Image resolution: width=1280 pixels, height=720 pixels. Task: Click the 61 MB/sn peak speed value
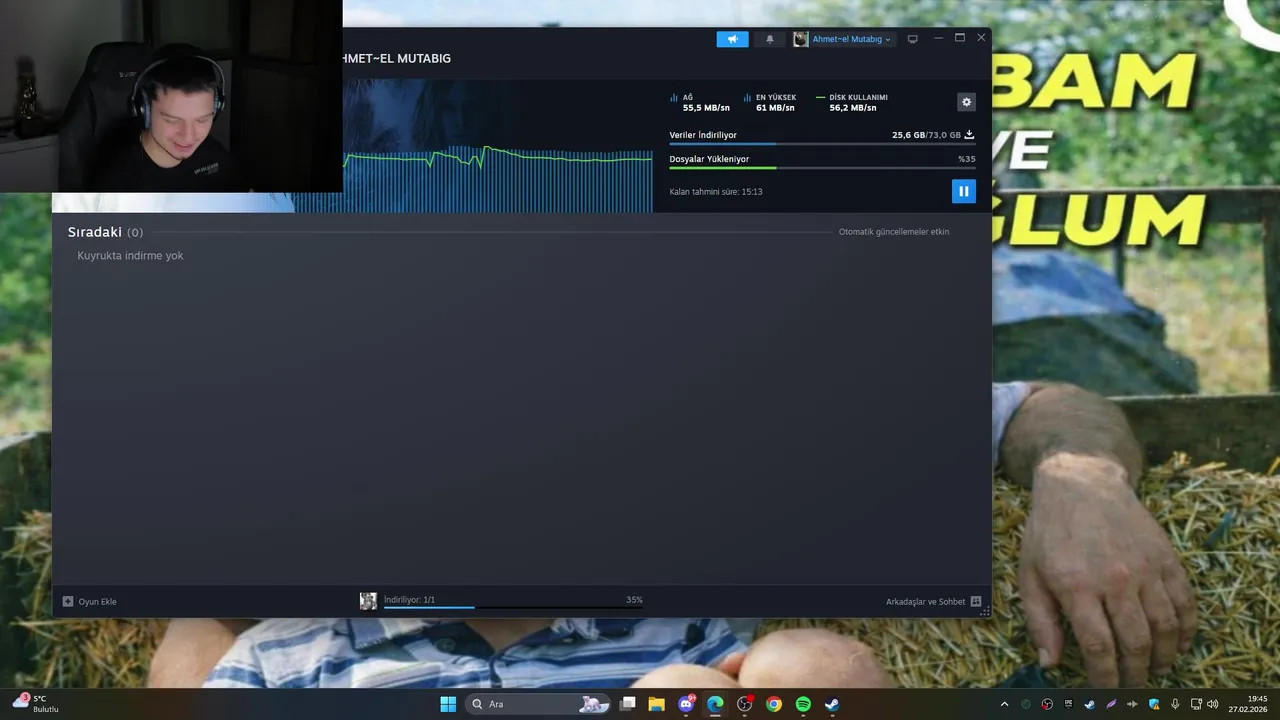click(x=775, y=108)
